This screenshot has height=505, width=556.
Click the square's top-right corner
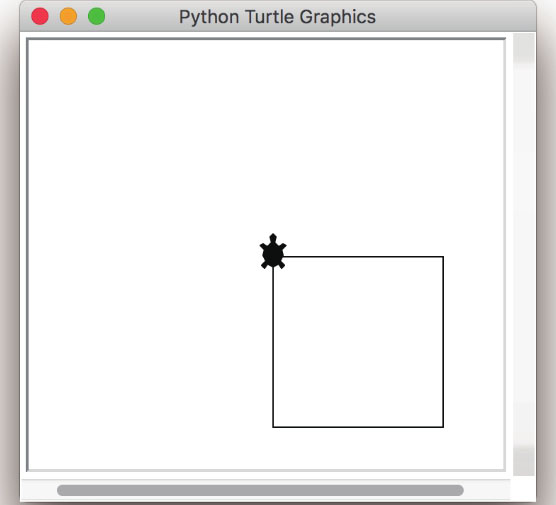pos(443,256)
